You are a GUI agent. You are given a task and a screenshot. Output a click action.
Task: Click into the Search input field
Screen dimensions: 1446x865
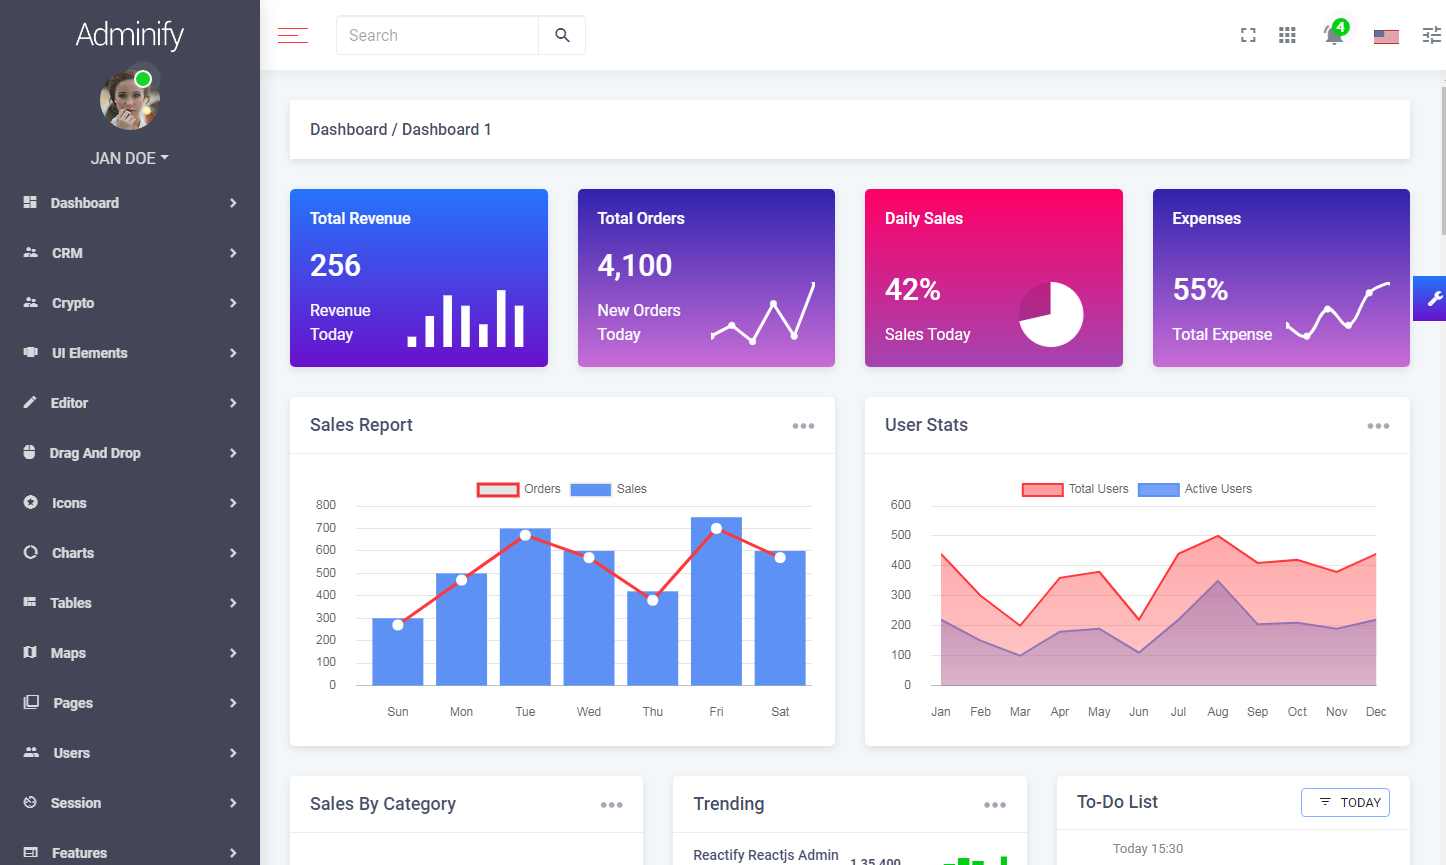[437, 35]
